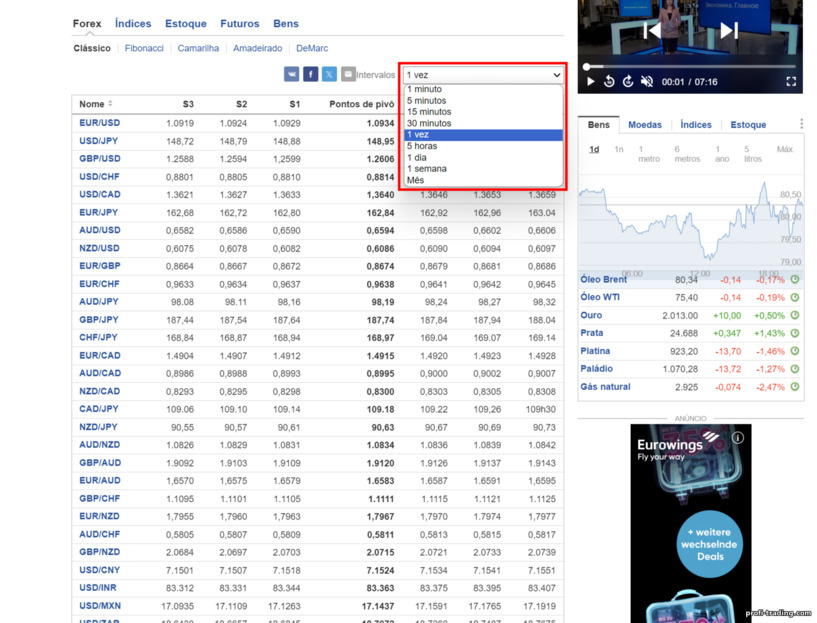Set chart range to 1 ano

point(722,154)
